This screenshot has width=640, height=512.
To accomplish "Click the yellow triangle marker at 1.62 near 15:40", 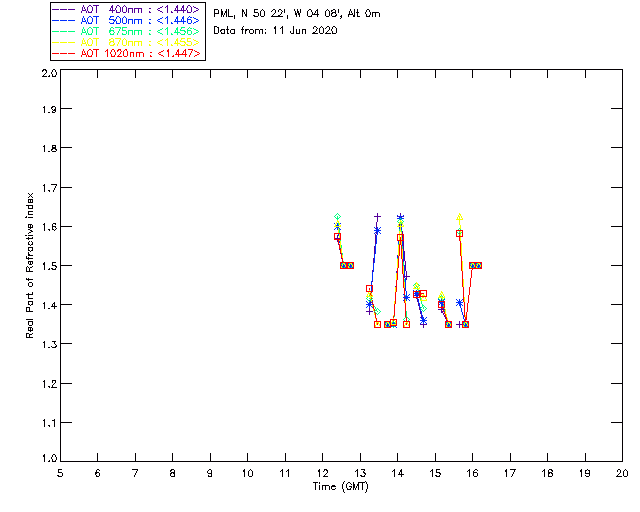I will coord(460,217).
